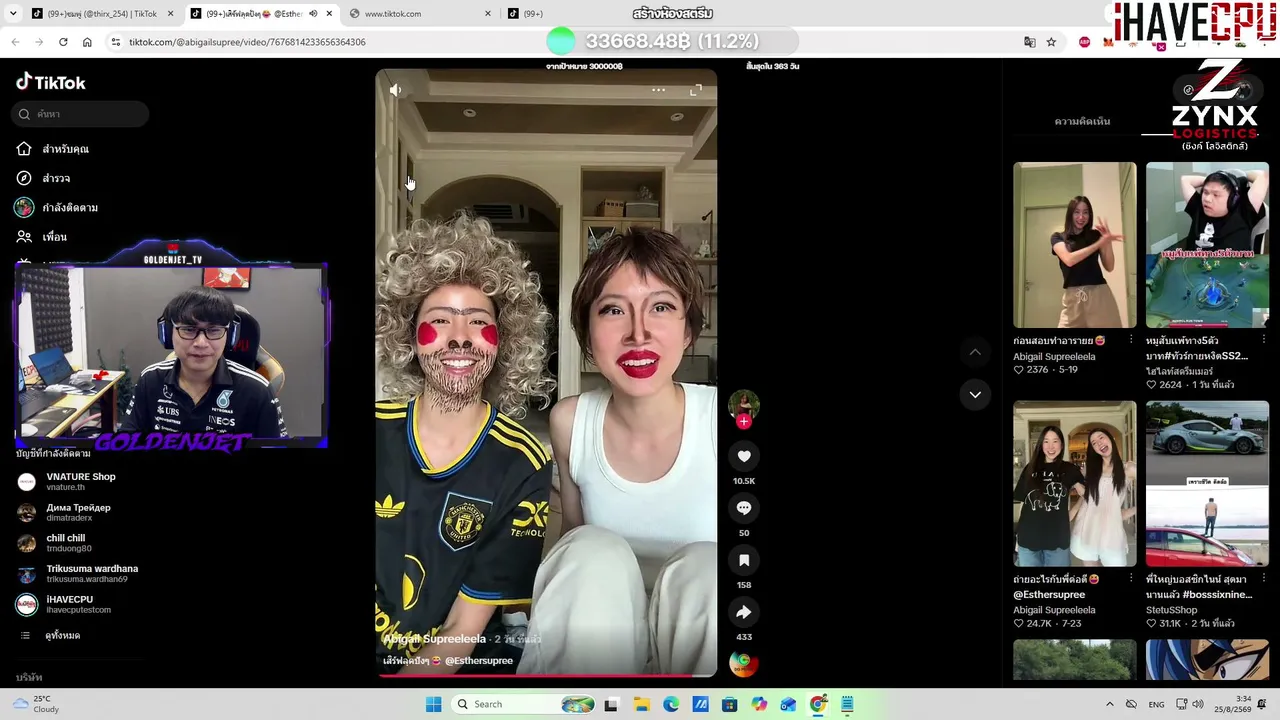Image resolution: width=1280 pixels, height=720 pixels.
Task: Open the three-dot options on the video
Action: [658, 90]
